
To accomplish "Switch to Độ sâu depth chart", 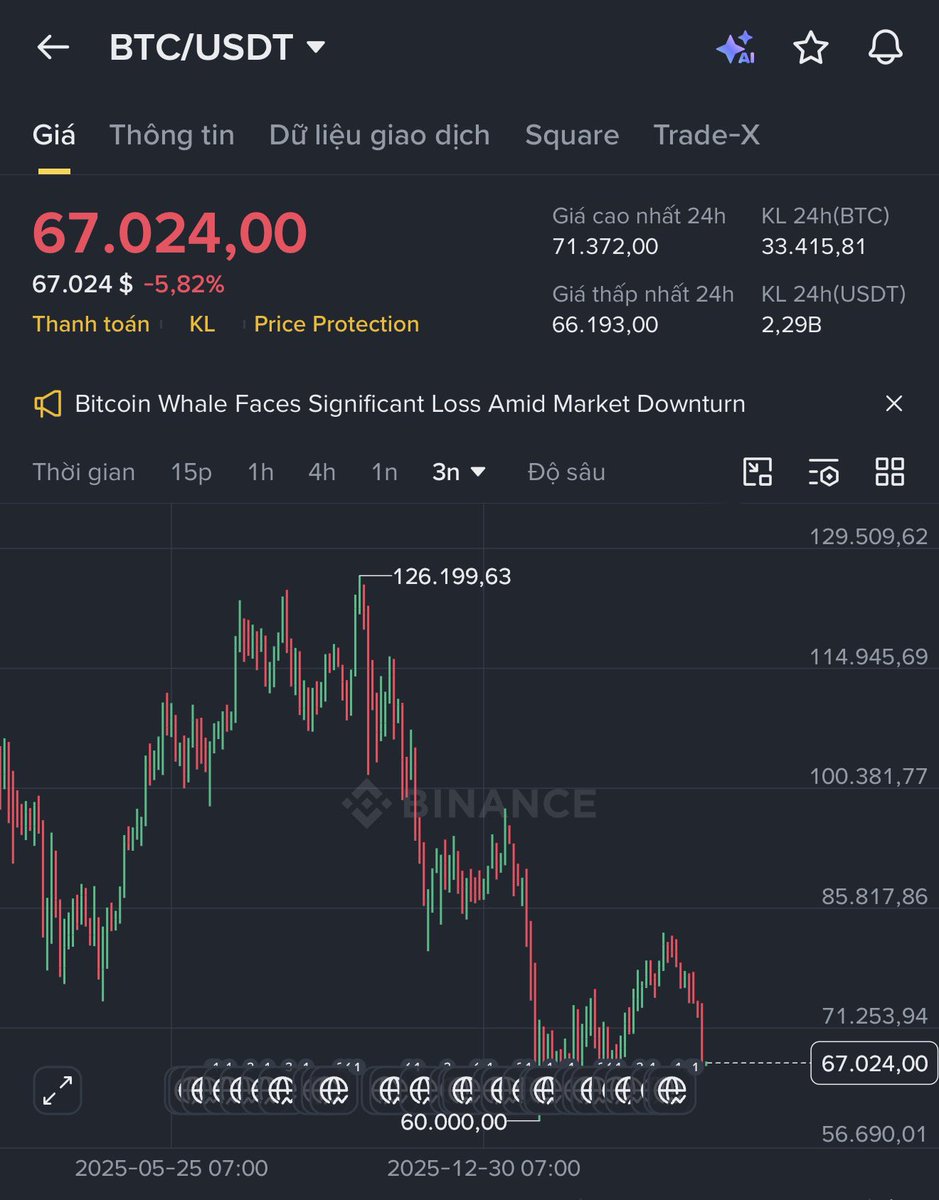I will (x=567, y=472).
